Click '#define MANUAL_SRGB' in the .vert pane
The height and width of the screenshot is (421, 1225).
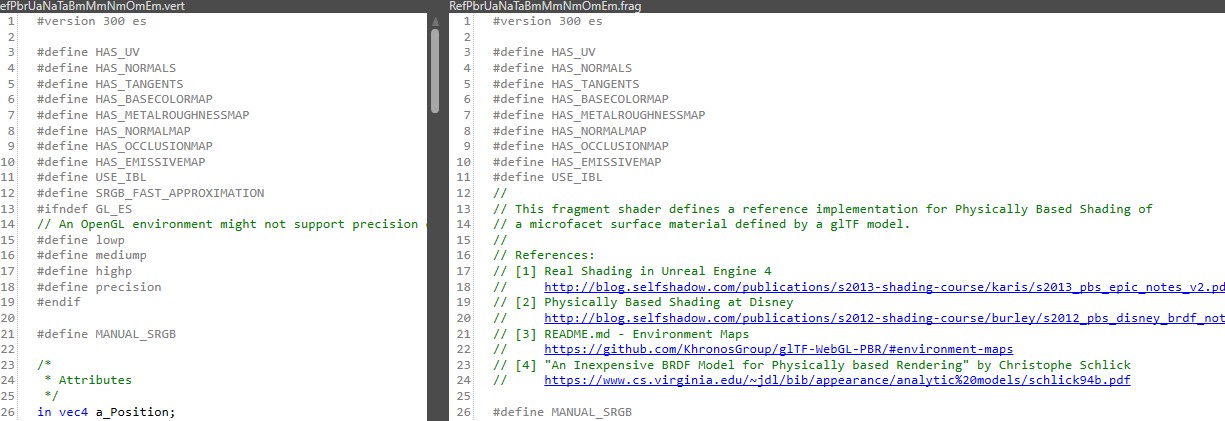pyautogui.click(x=106, y=333)
